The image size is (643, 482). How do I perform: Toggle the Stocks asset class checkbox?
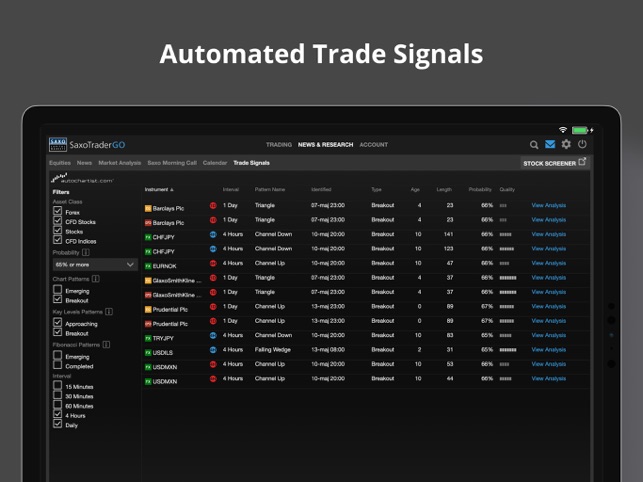57,231
